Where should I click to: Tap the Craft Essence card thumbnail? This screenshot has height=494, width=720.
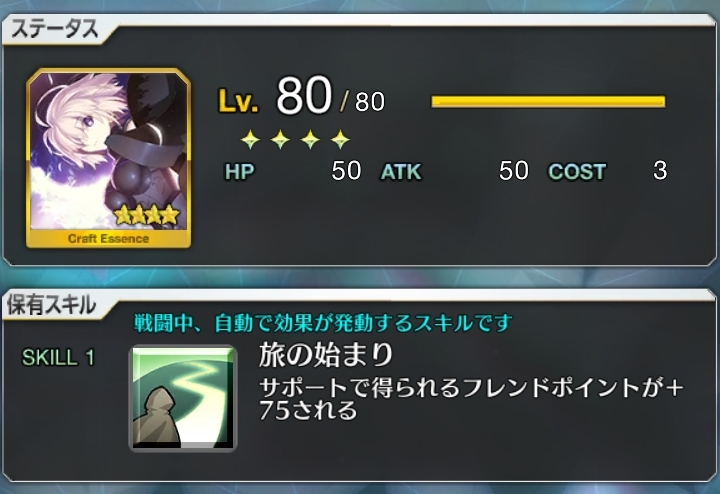pos(108,158)
